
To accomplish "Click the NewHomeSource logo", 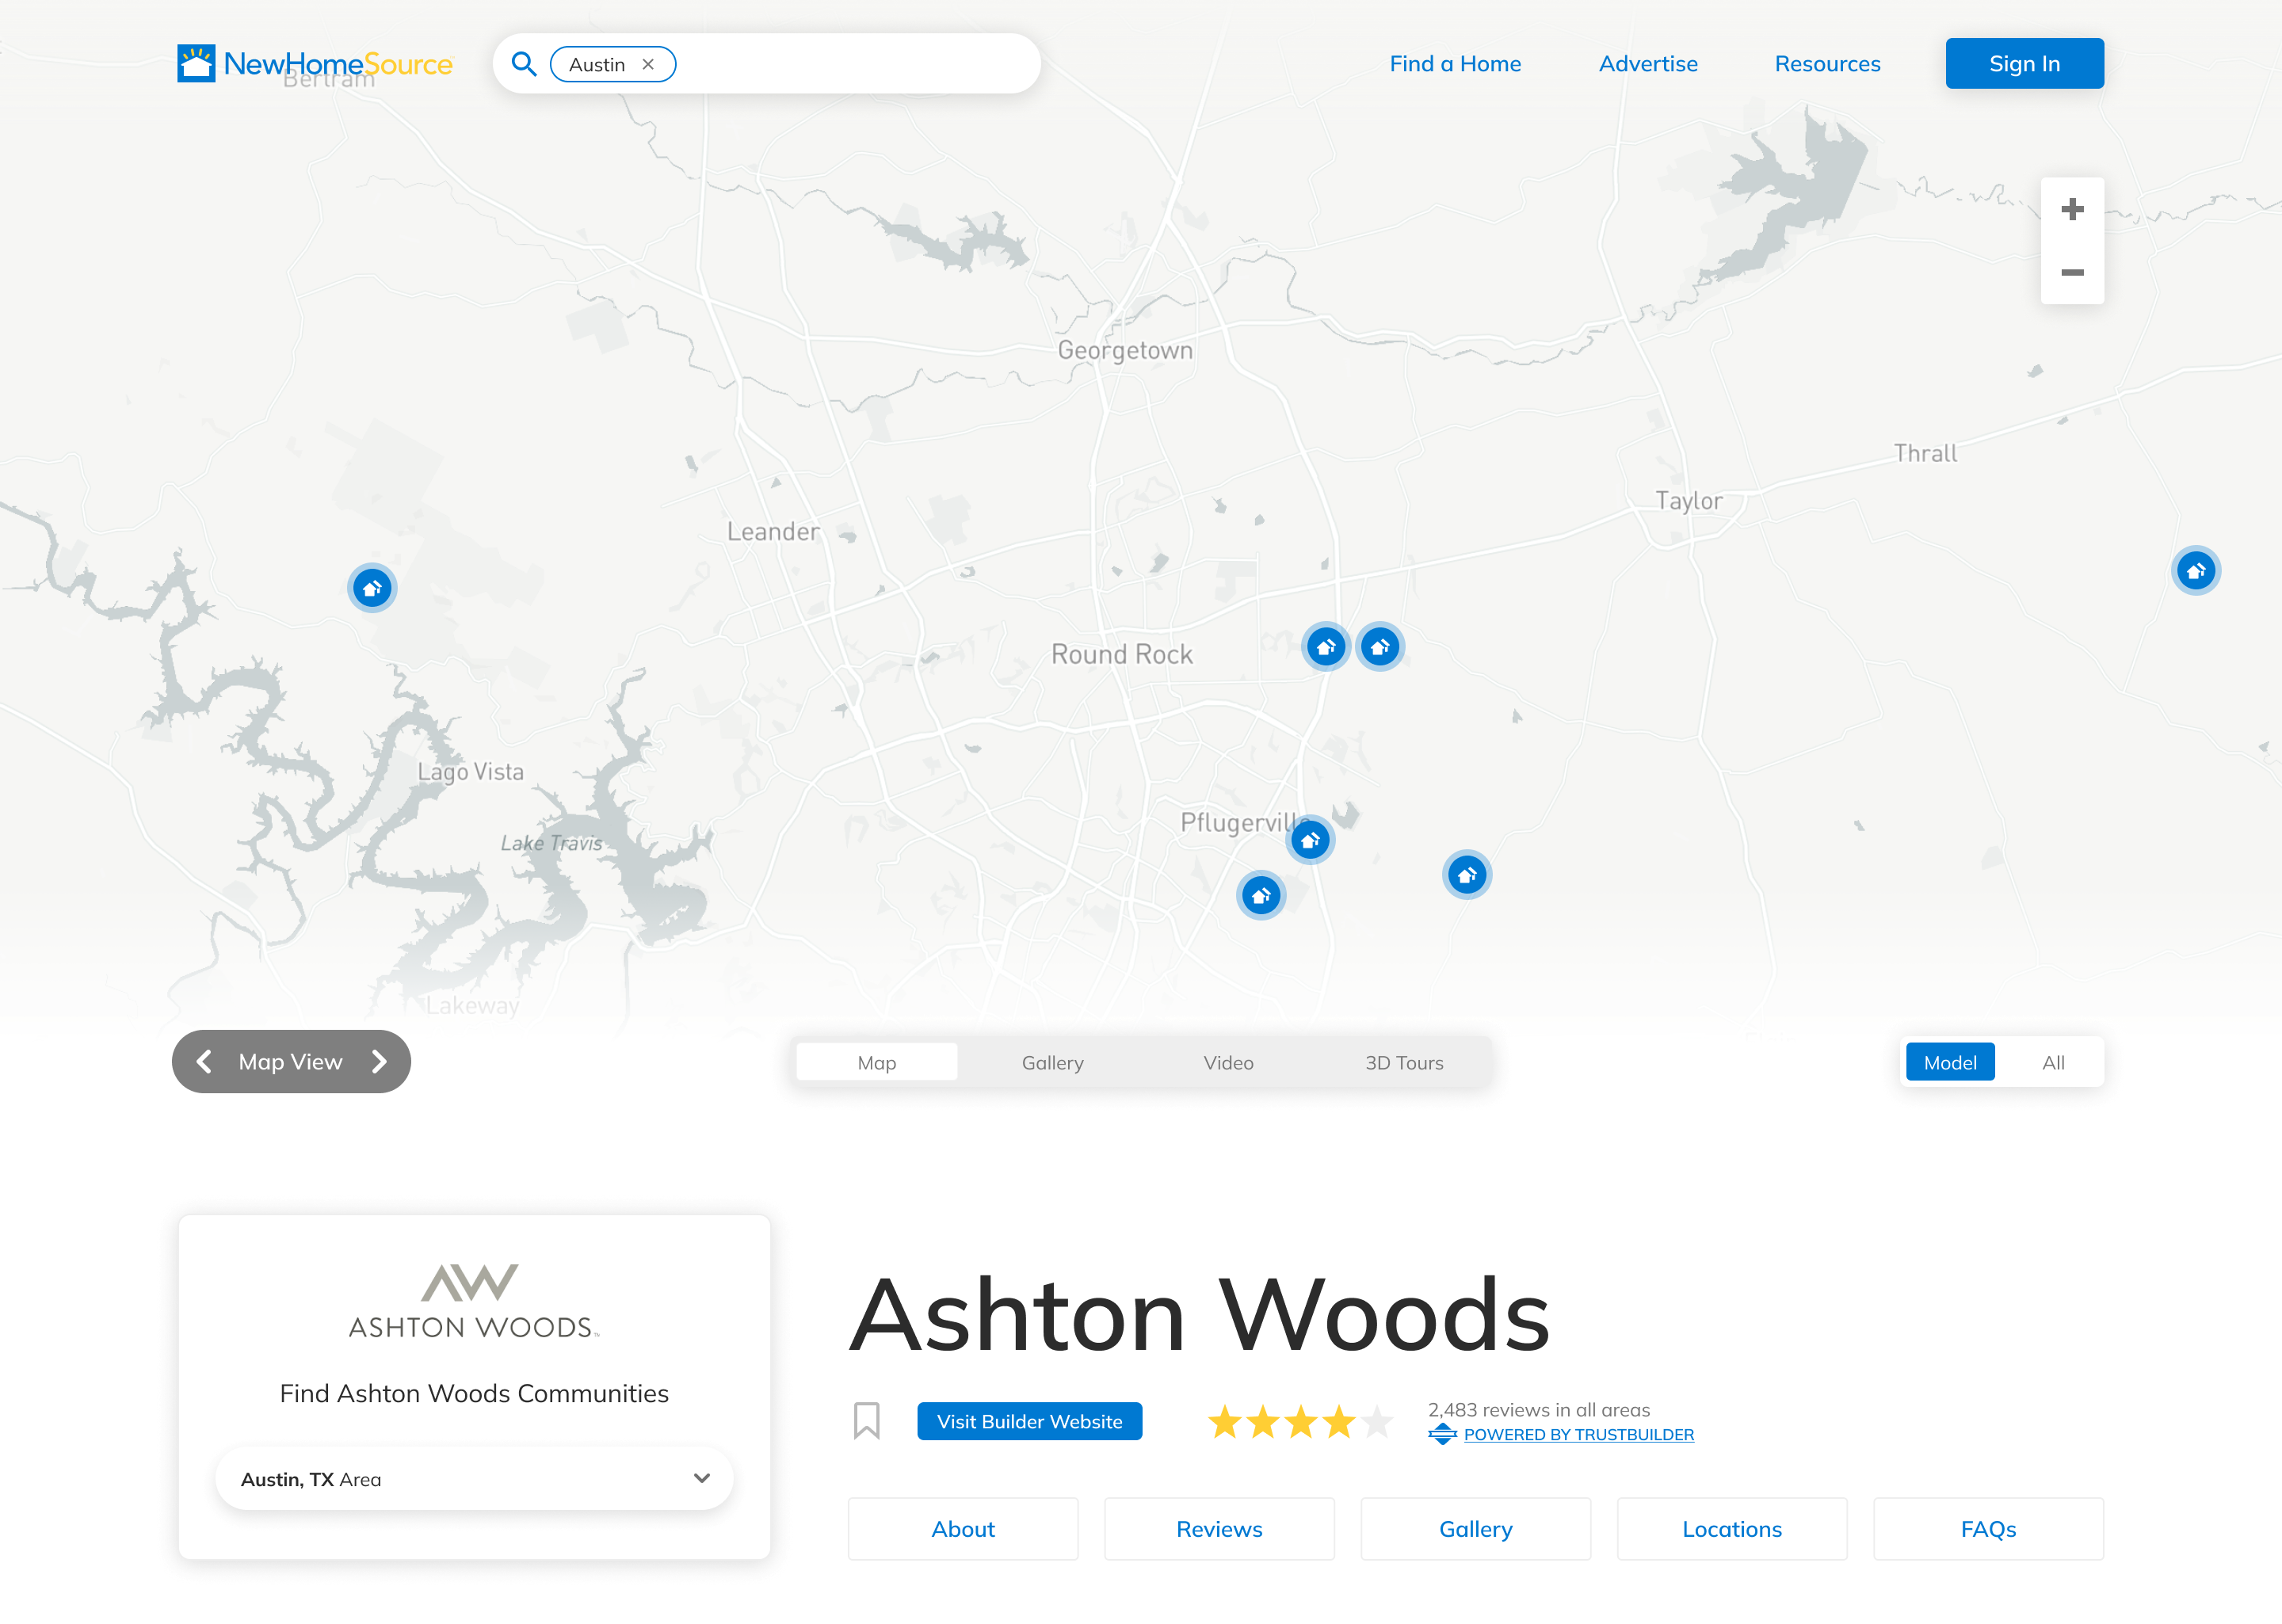I will [x=315, y=63].
